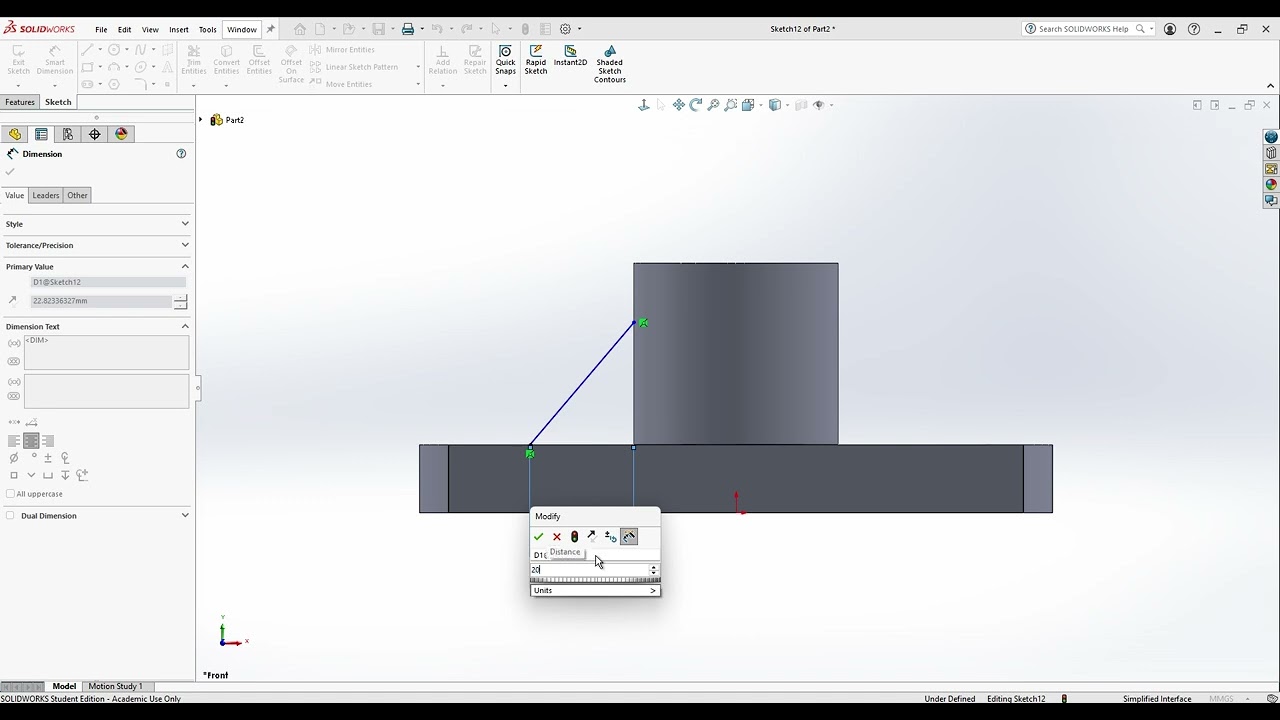Click the MMGS unit system in status bar
The height and width of the screenshot is (720, 1280).
click(x=1221, y=699)
